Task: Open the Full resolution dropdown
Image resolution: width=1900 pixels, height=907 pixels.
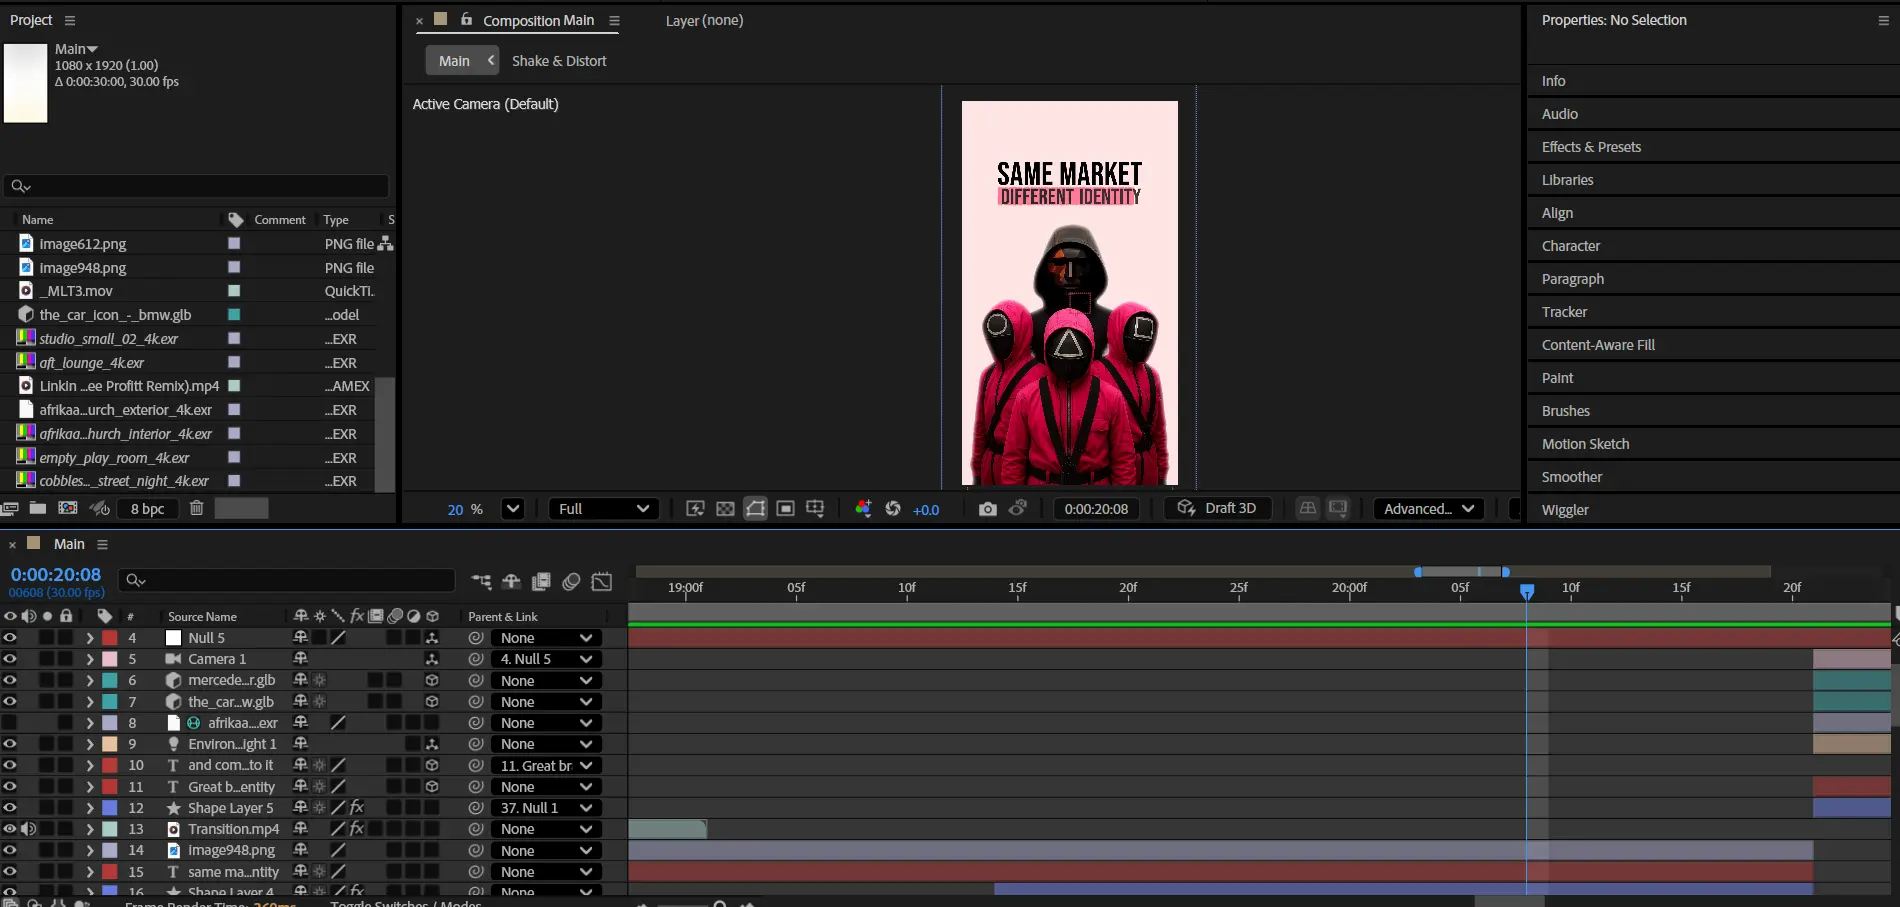Action: pyautogui.click(x=603, y=509)
